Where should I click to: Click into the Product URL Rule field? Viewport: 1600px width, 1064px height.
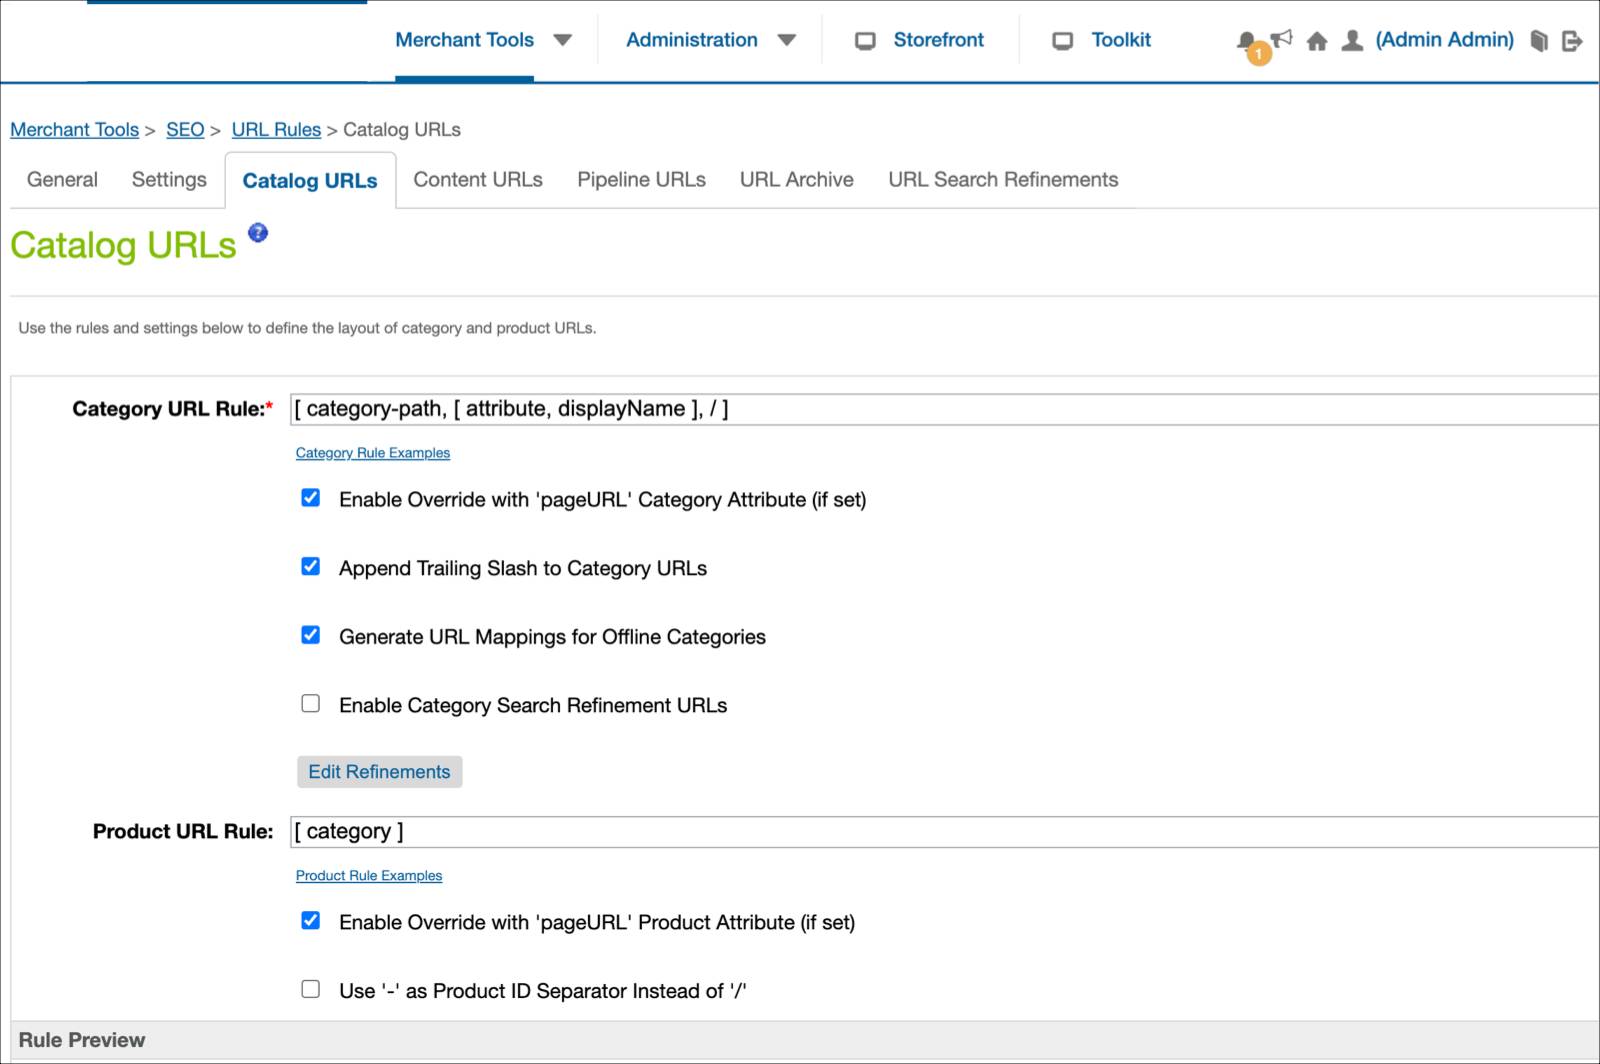coord(944,832)
